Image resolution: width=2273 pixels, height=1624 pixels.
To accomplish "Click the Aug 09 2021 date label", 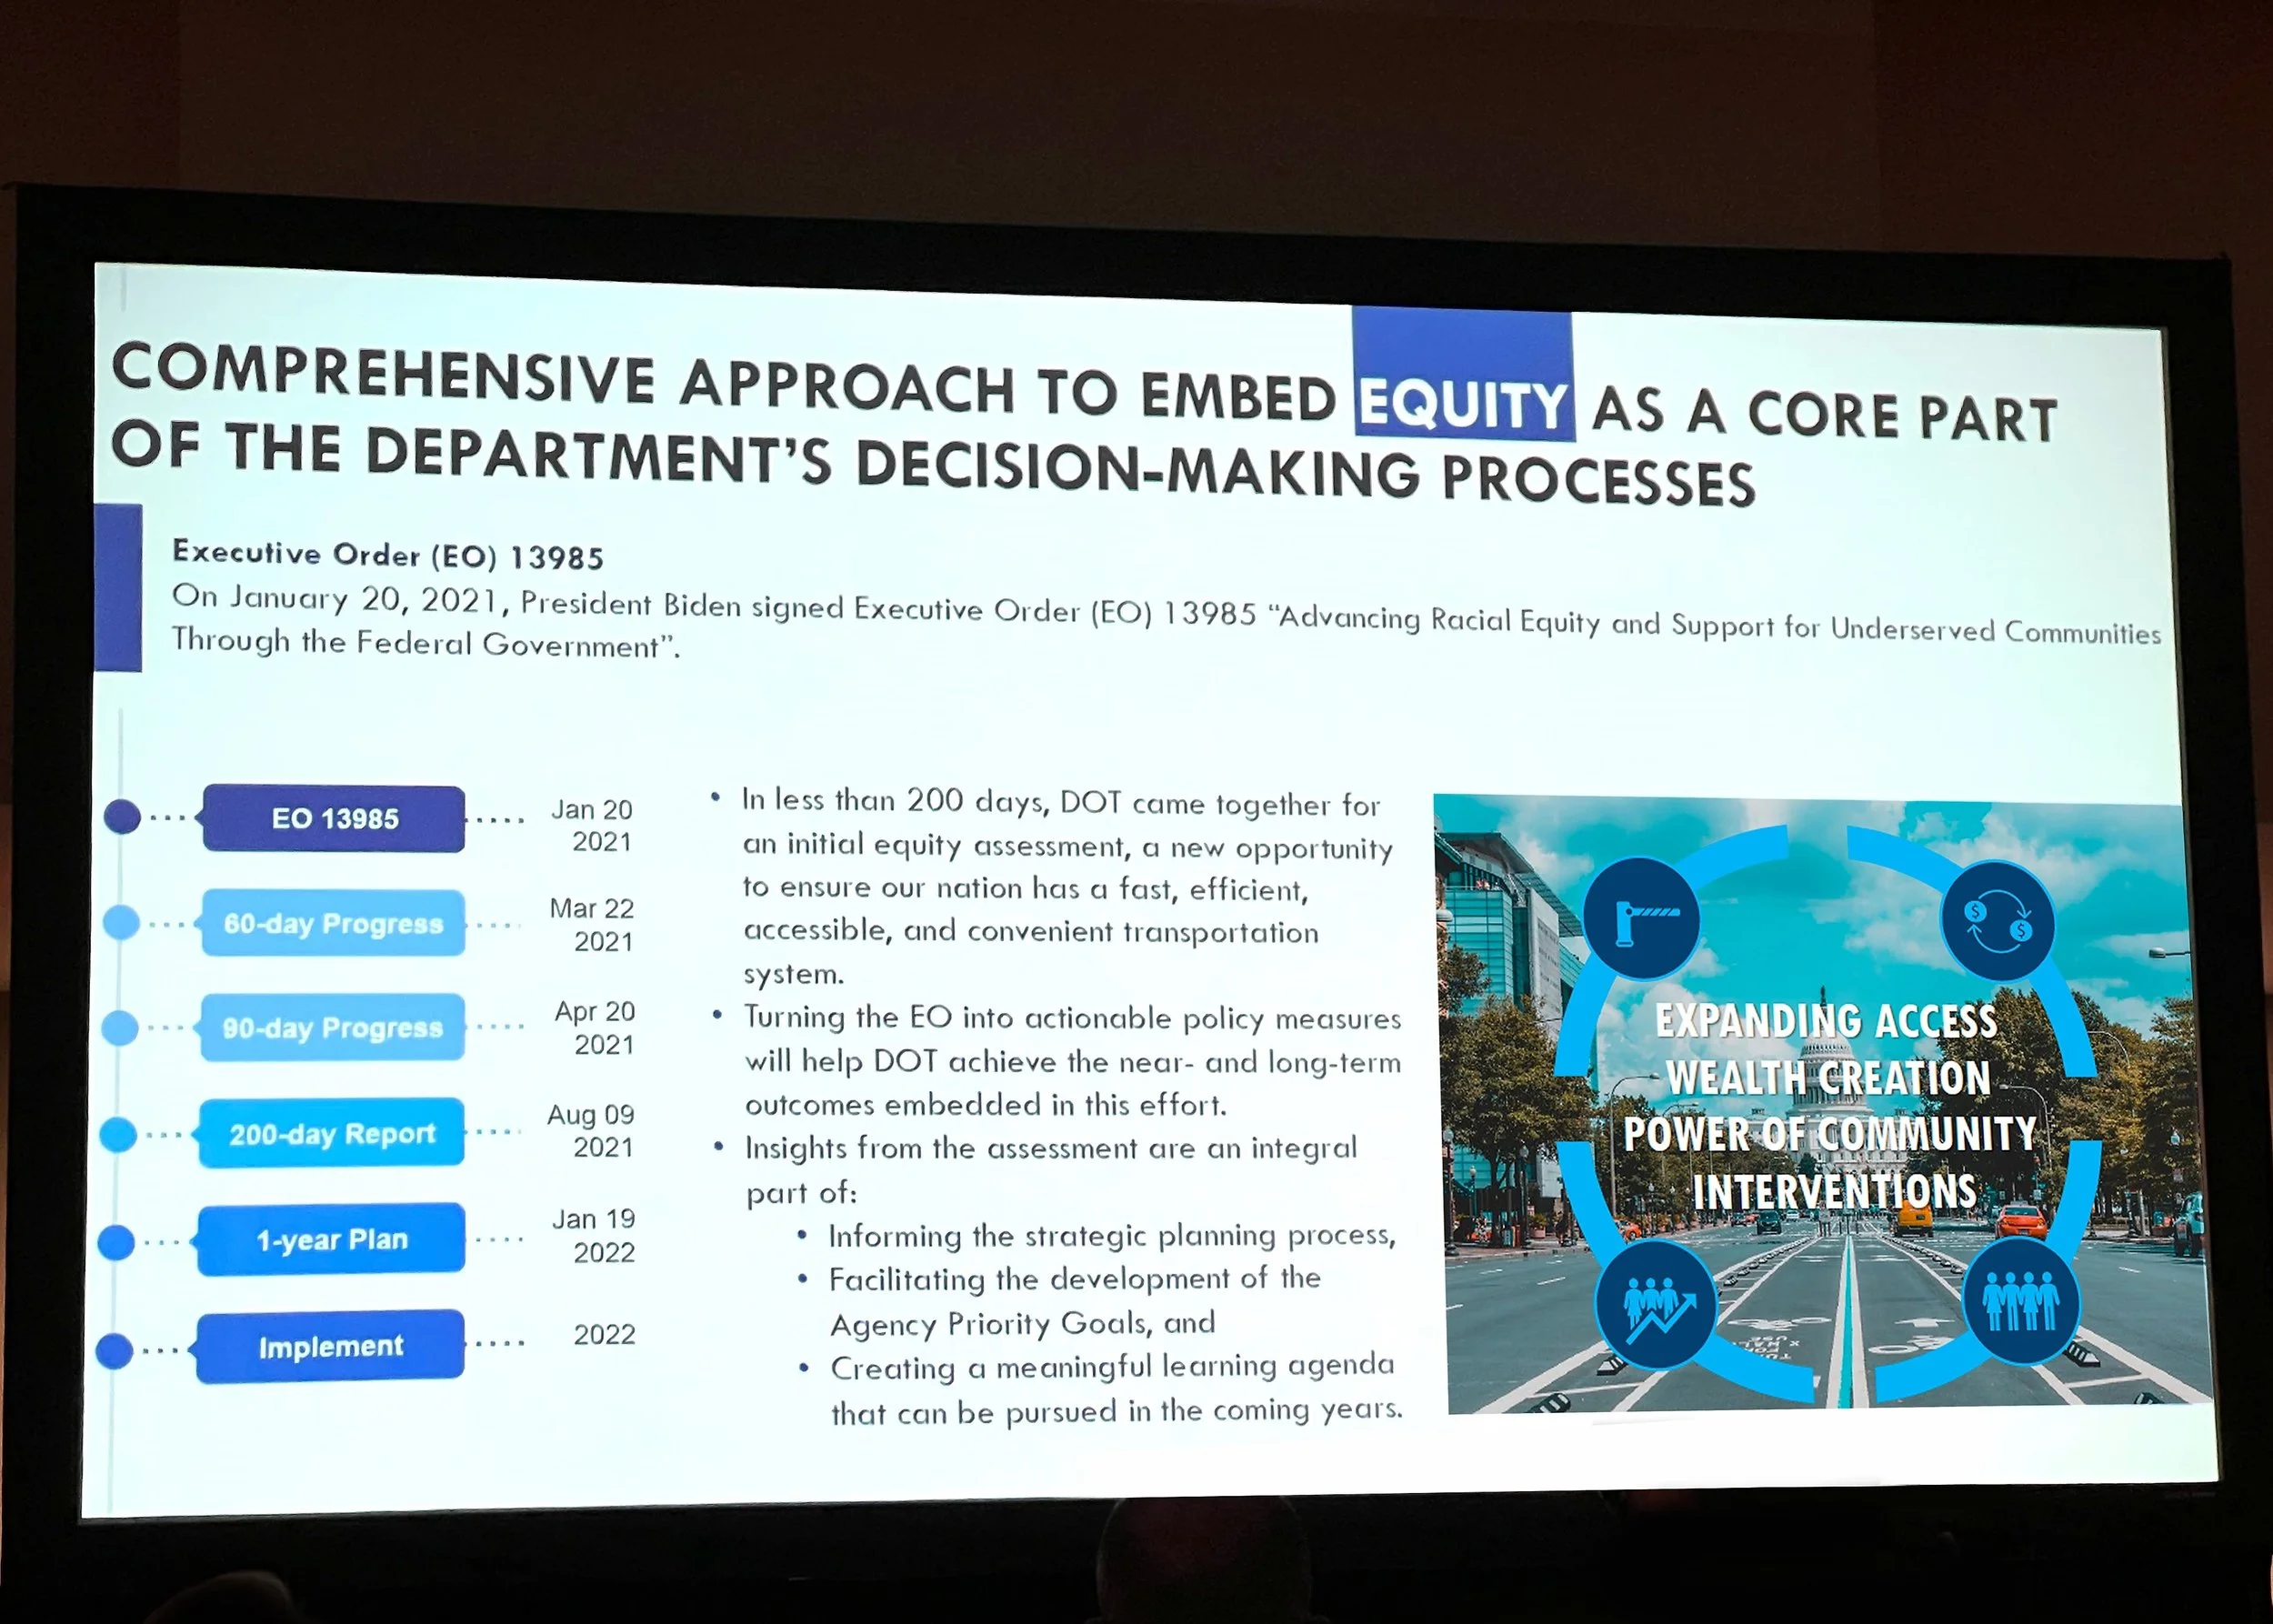I will [x=592, y=1130].
